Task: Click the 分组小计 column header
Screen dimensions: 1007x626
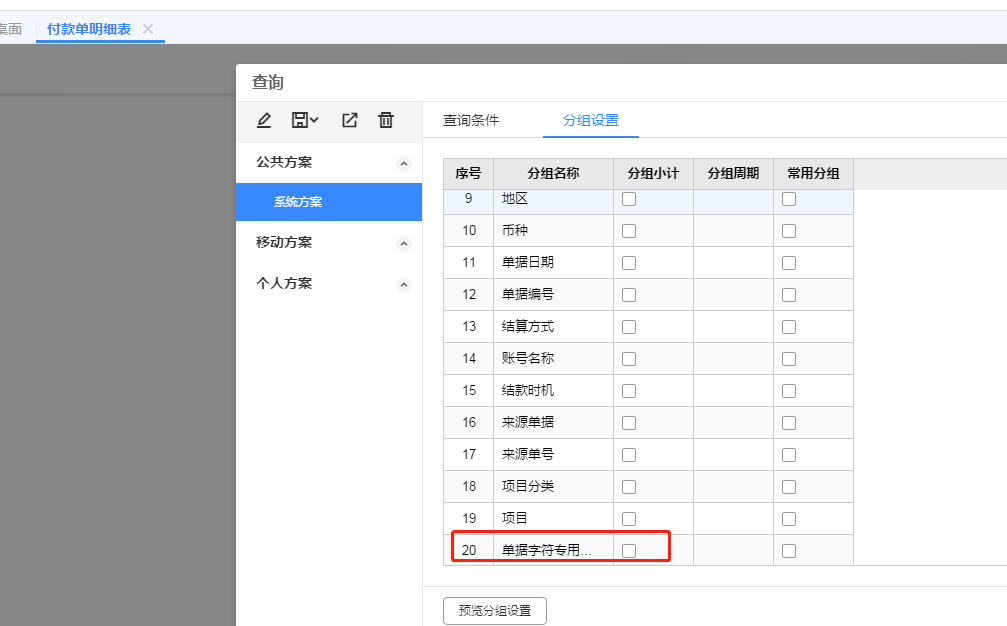Action: click(653, 173)
